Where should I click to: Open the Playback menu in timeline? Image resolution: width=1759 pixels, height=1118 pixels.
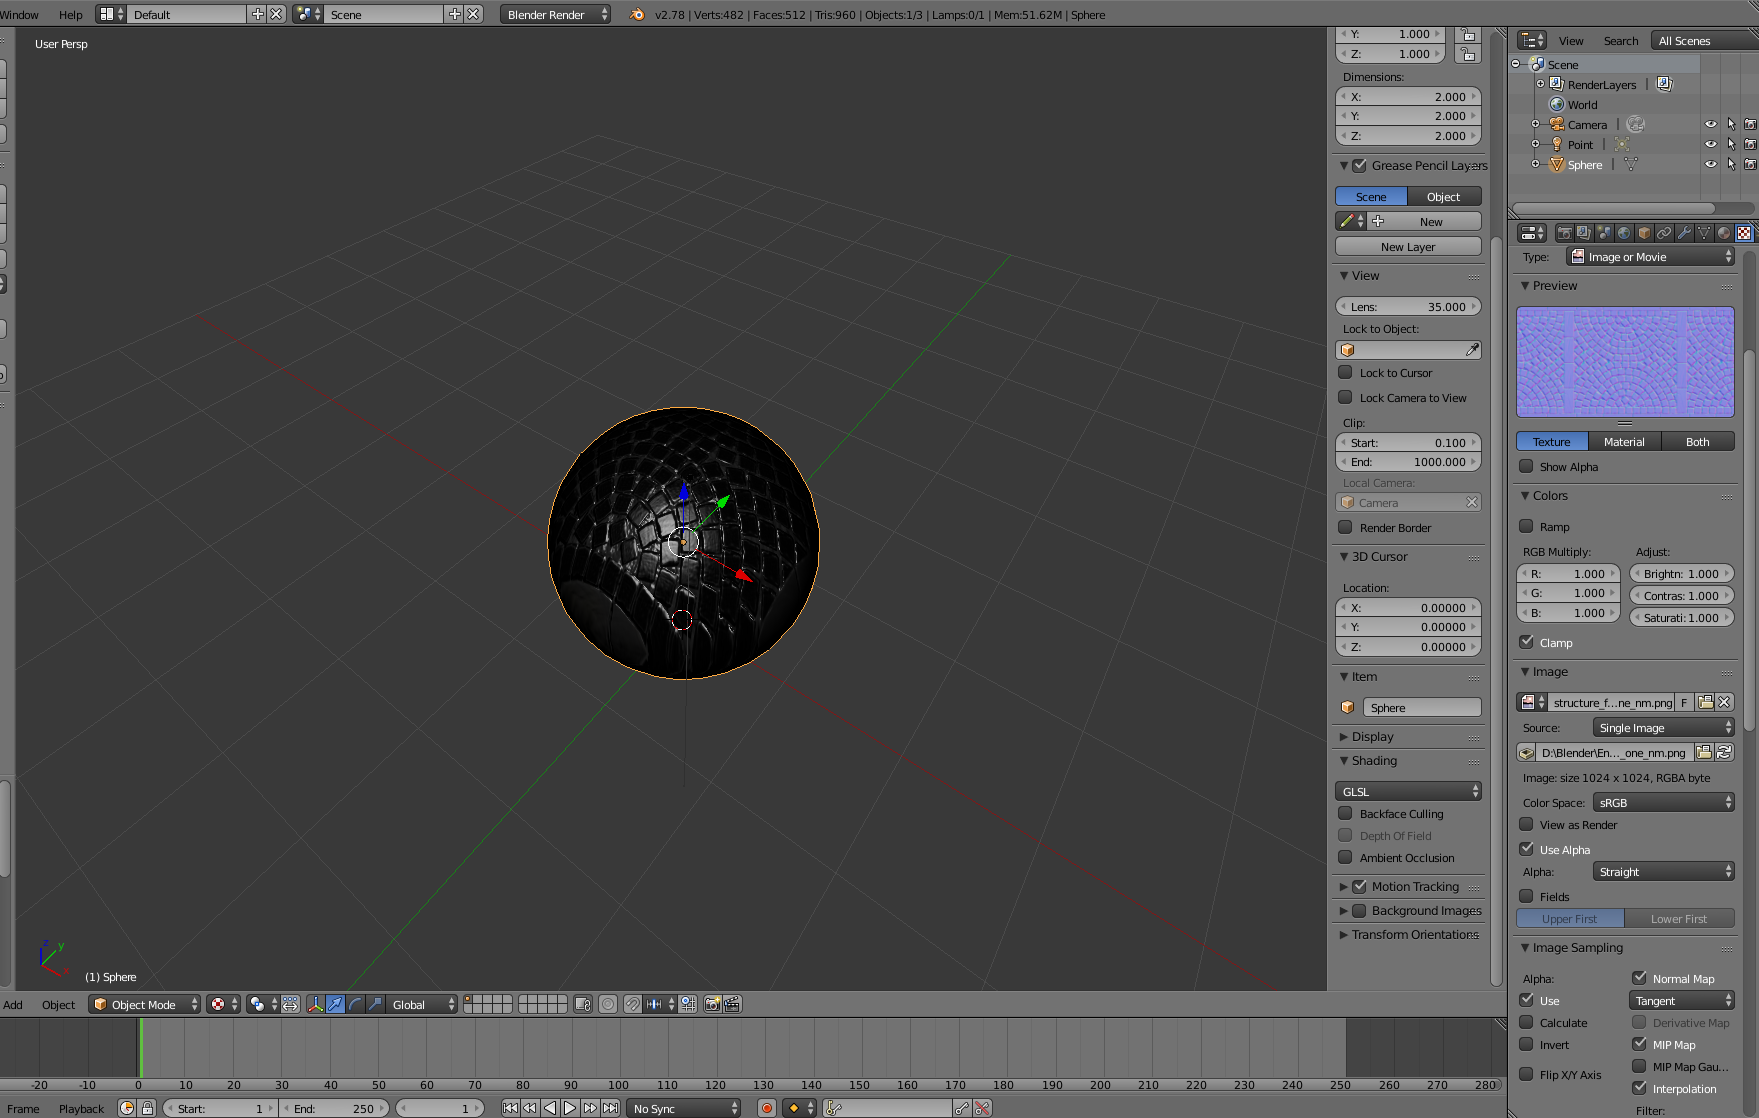[x=81, y=1108]
